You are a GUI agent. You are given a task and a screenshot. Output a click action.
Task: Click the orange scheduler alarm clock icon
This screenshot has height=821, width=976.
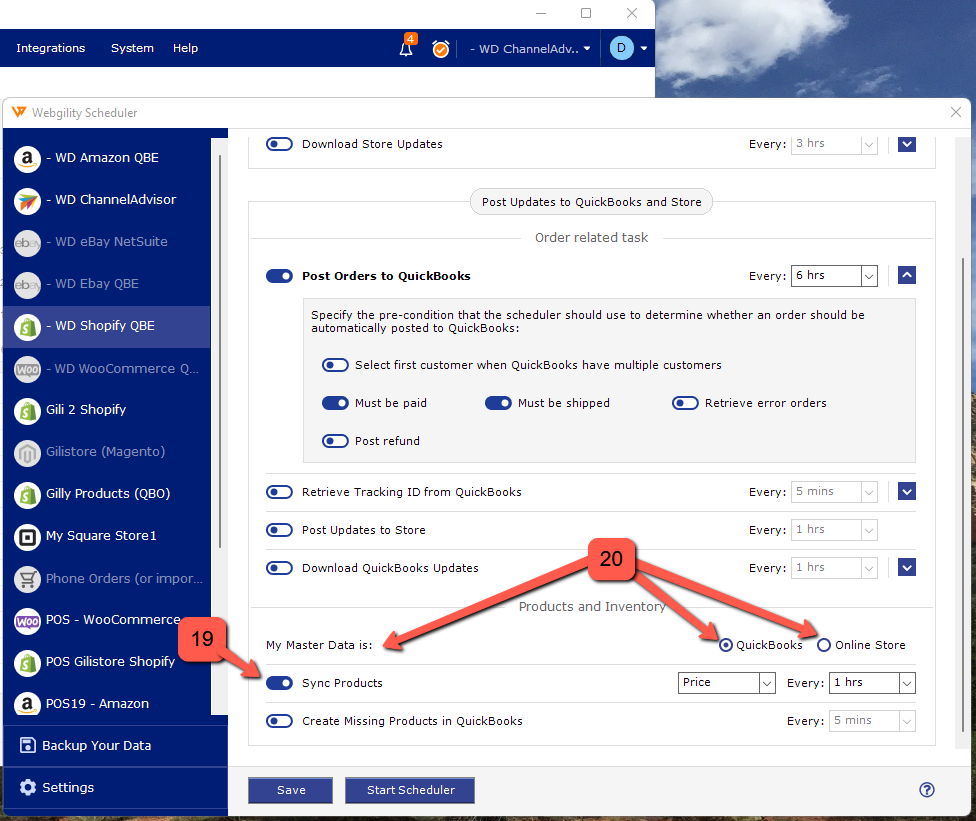click(x=441, y=48)
